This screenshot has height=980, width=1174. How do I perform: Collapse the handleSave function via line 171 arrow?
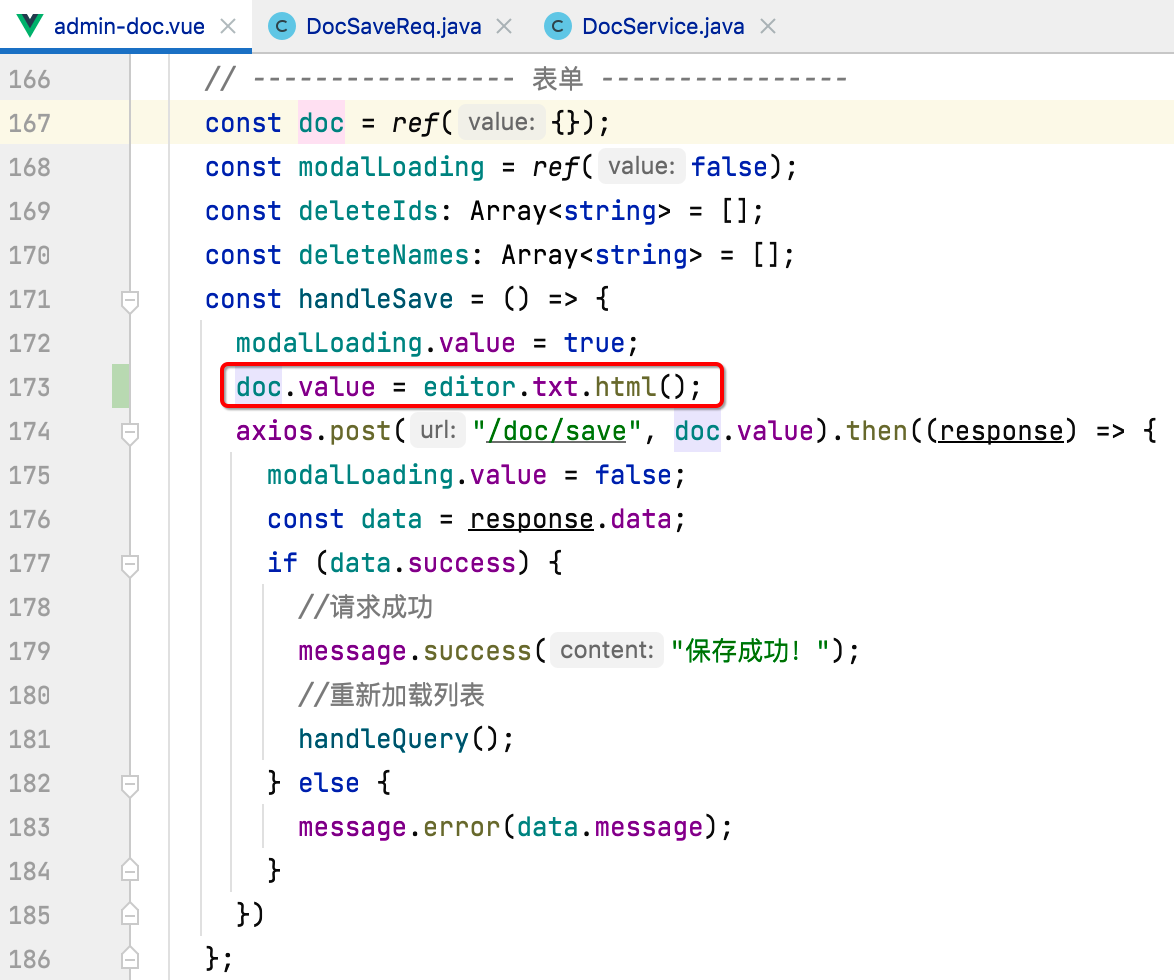(x=129, y=299)
